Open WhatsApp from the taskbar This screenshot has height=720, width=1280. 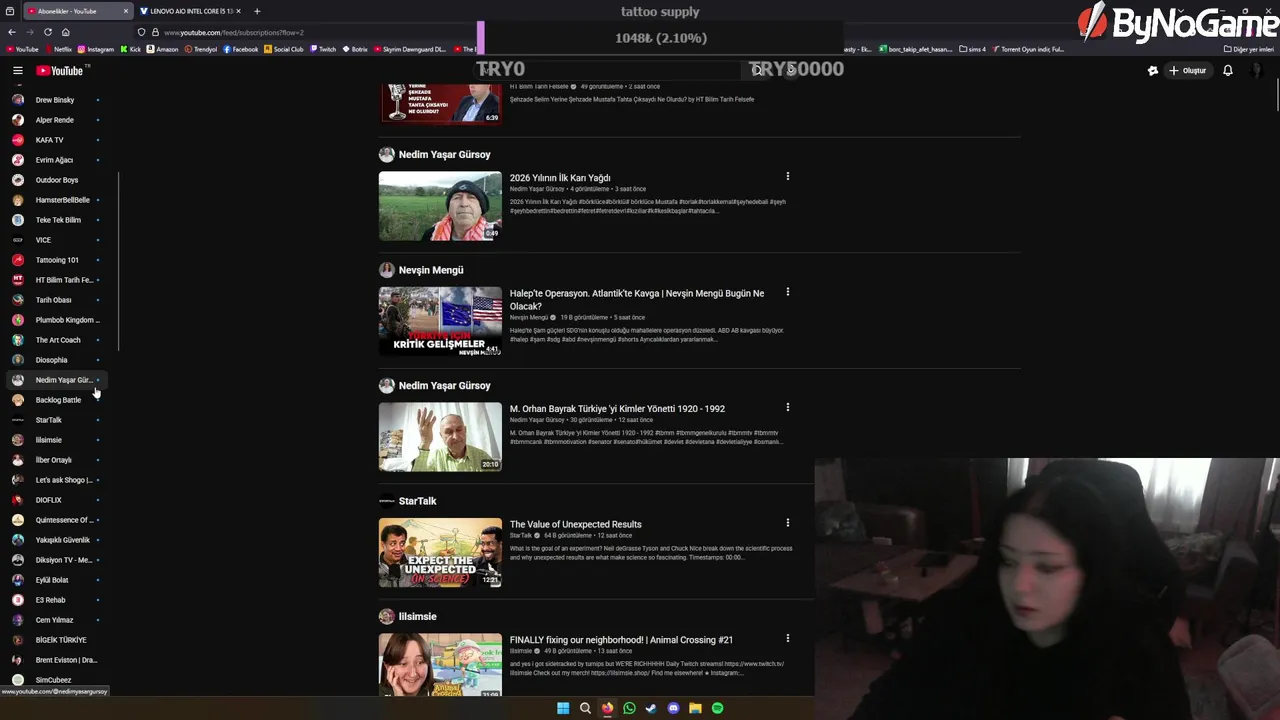(629, 708)
